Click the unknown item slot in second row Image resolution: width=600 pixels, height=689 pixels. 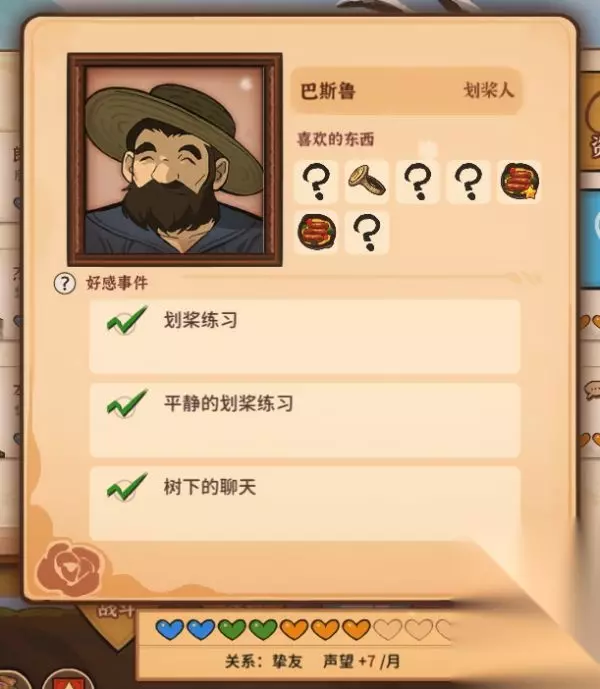[x=367, y=232]
